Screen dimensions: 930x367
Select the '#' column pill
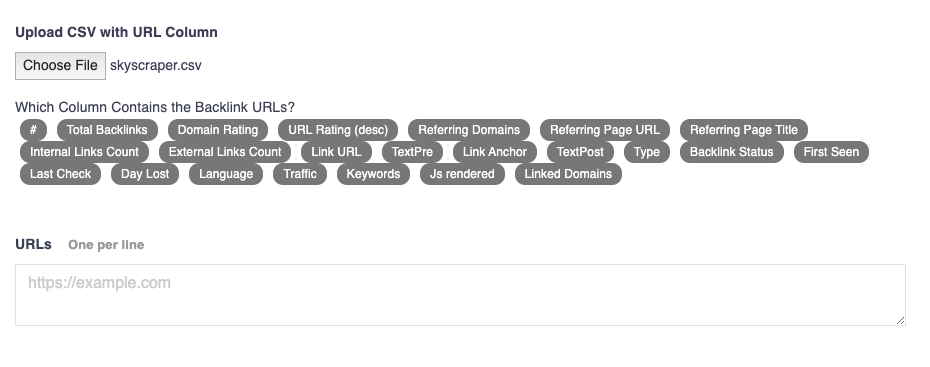pos(33,130)
